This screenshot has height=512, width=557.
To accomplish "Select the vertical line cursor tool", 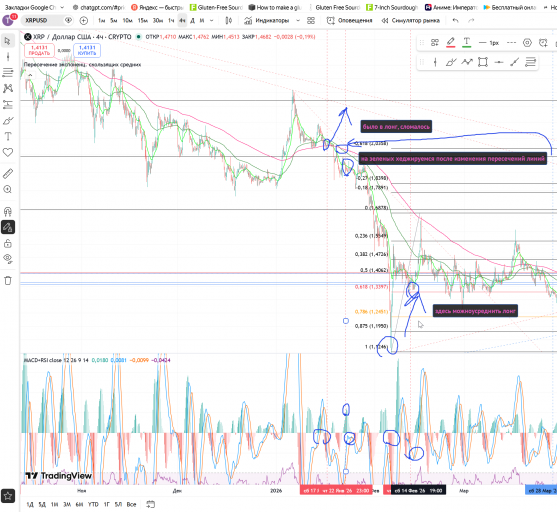I will coord(7,57).
